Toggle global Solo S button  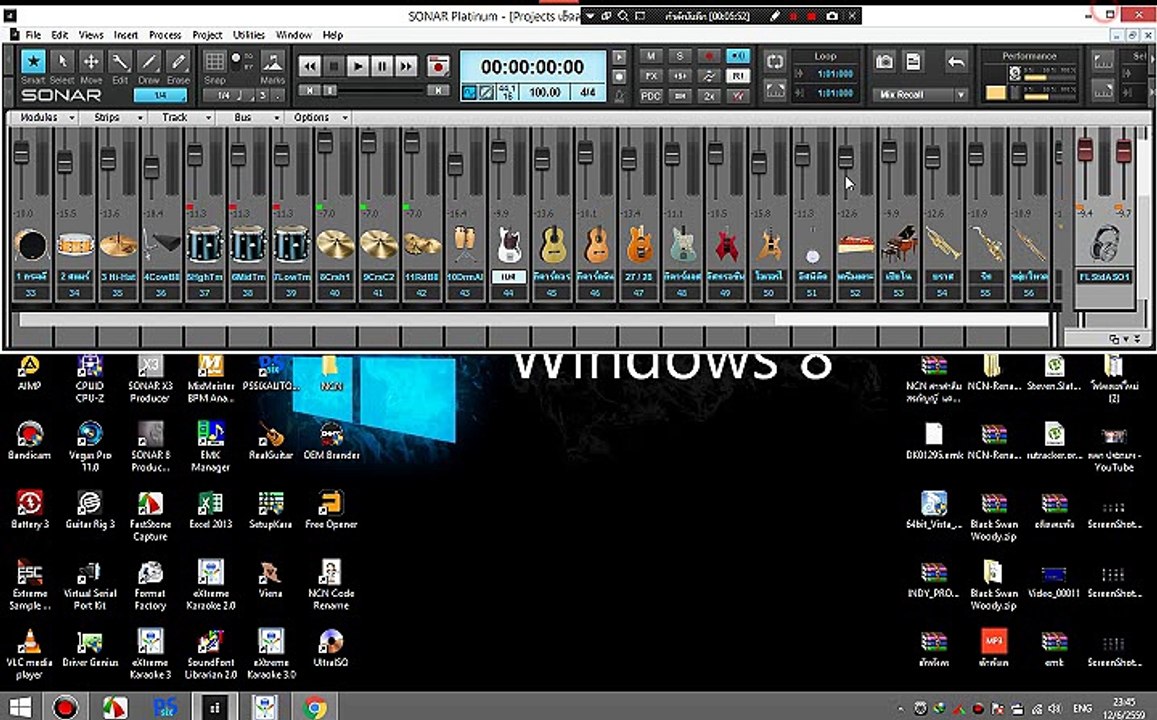[679, 56]
